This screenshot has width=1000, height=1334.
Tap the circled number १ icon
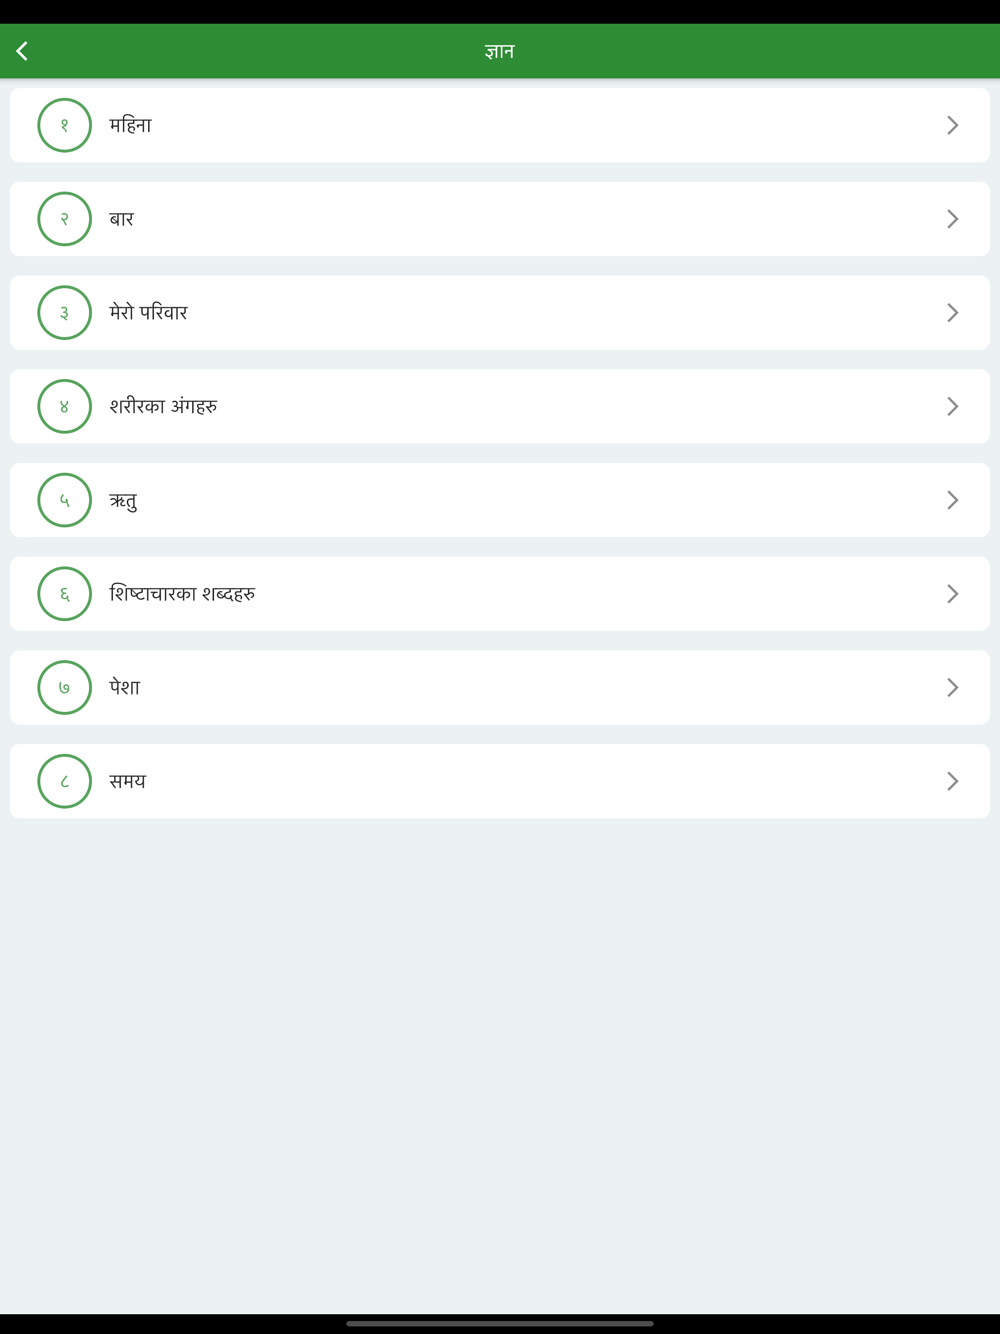pyautogui.click(x=65, y=125)
